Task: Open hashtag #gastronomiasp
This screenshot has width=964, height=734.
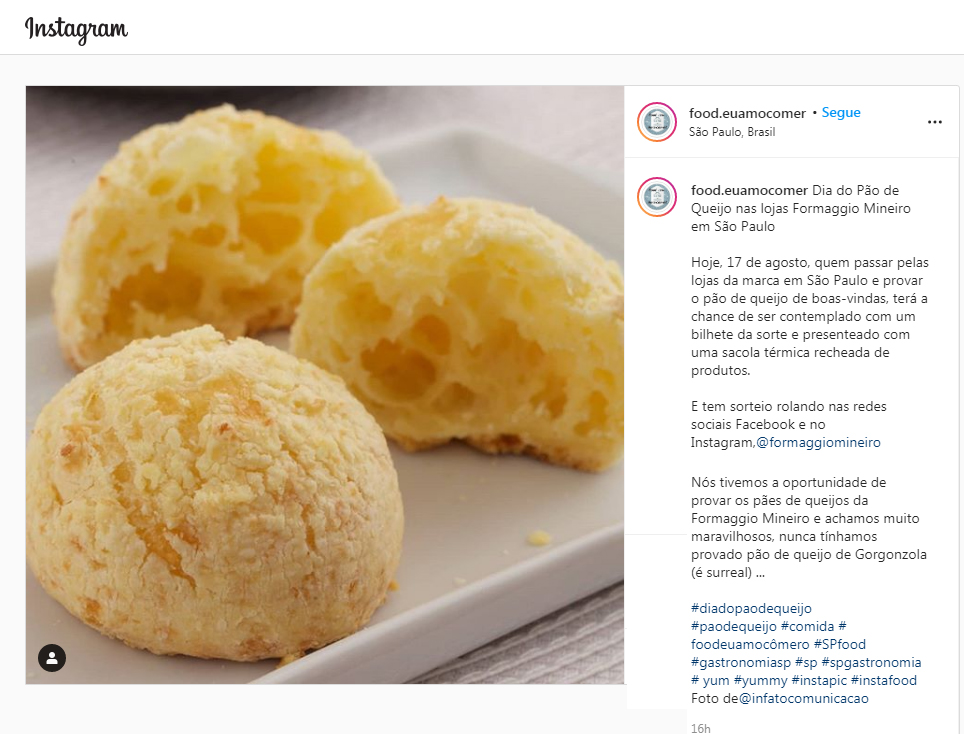Action: [741, 662]
